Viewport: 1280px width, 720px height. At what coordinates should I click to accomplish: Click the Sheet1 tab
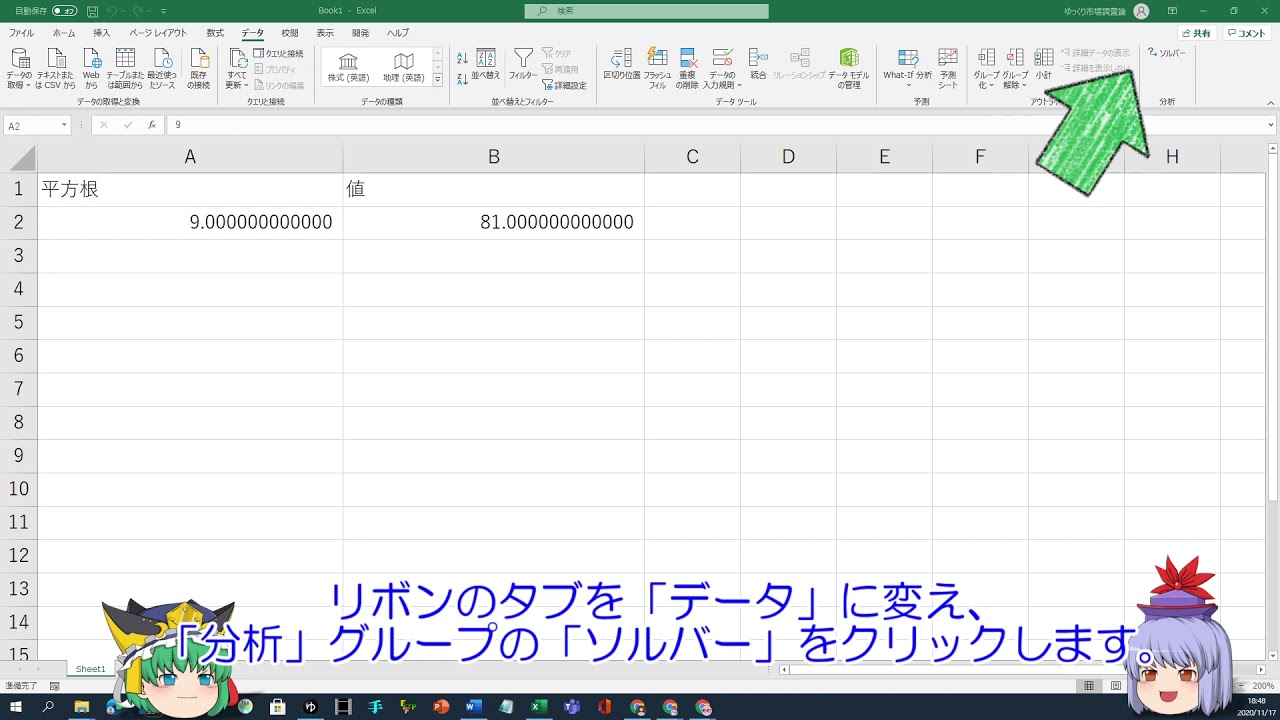click(x=90, y=669)
